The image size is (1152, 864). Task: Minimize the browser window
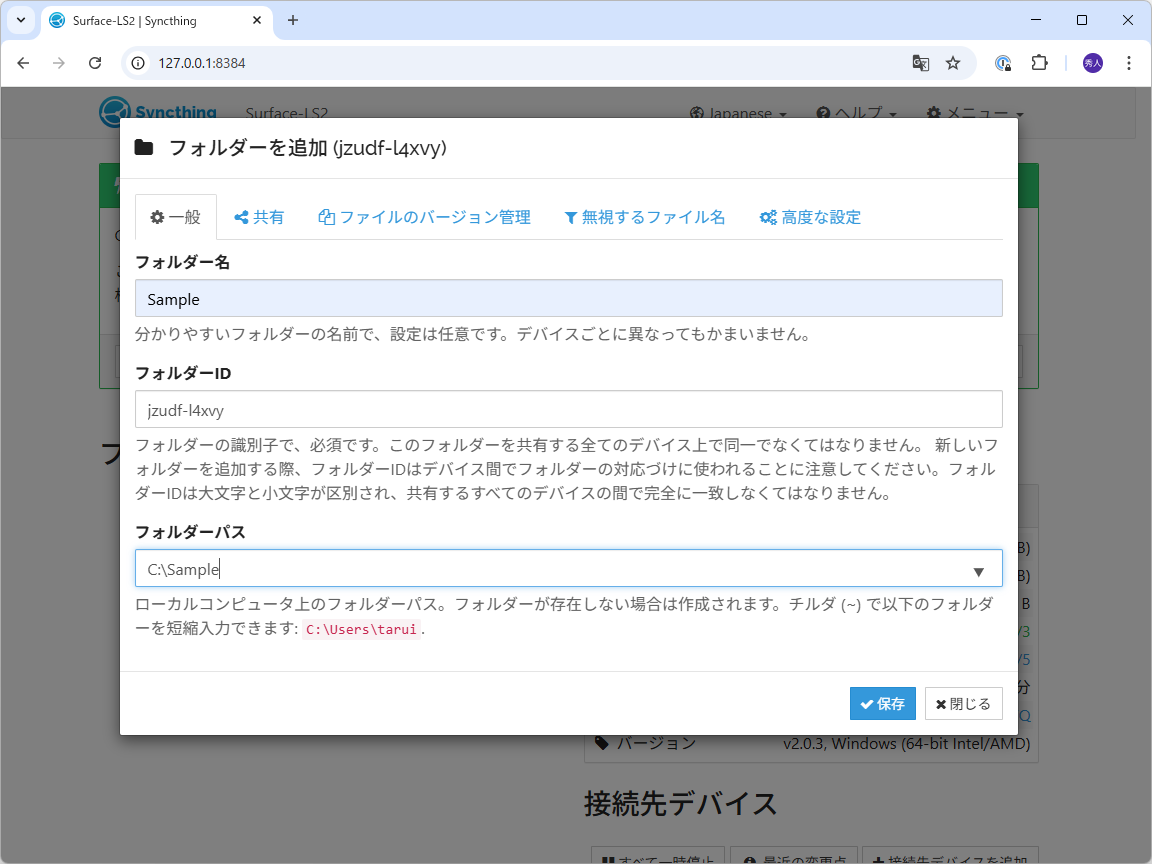tap(1036, 21)
